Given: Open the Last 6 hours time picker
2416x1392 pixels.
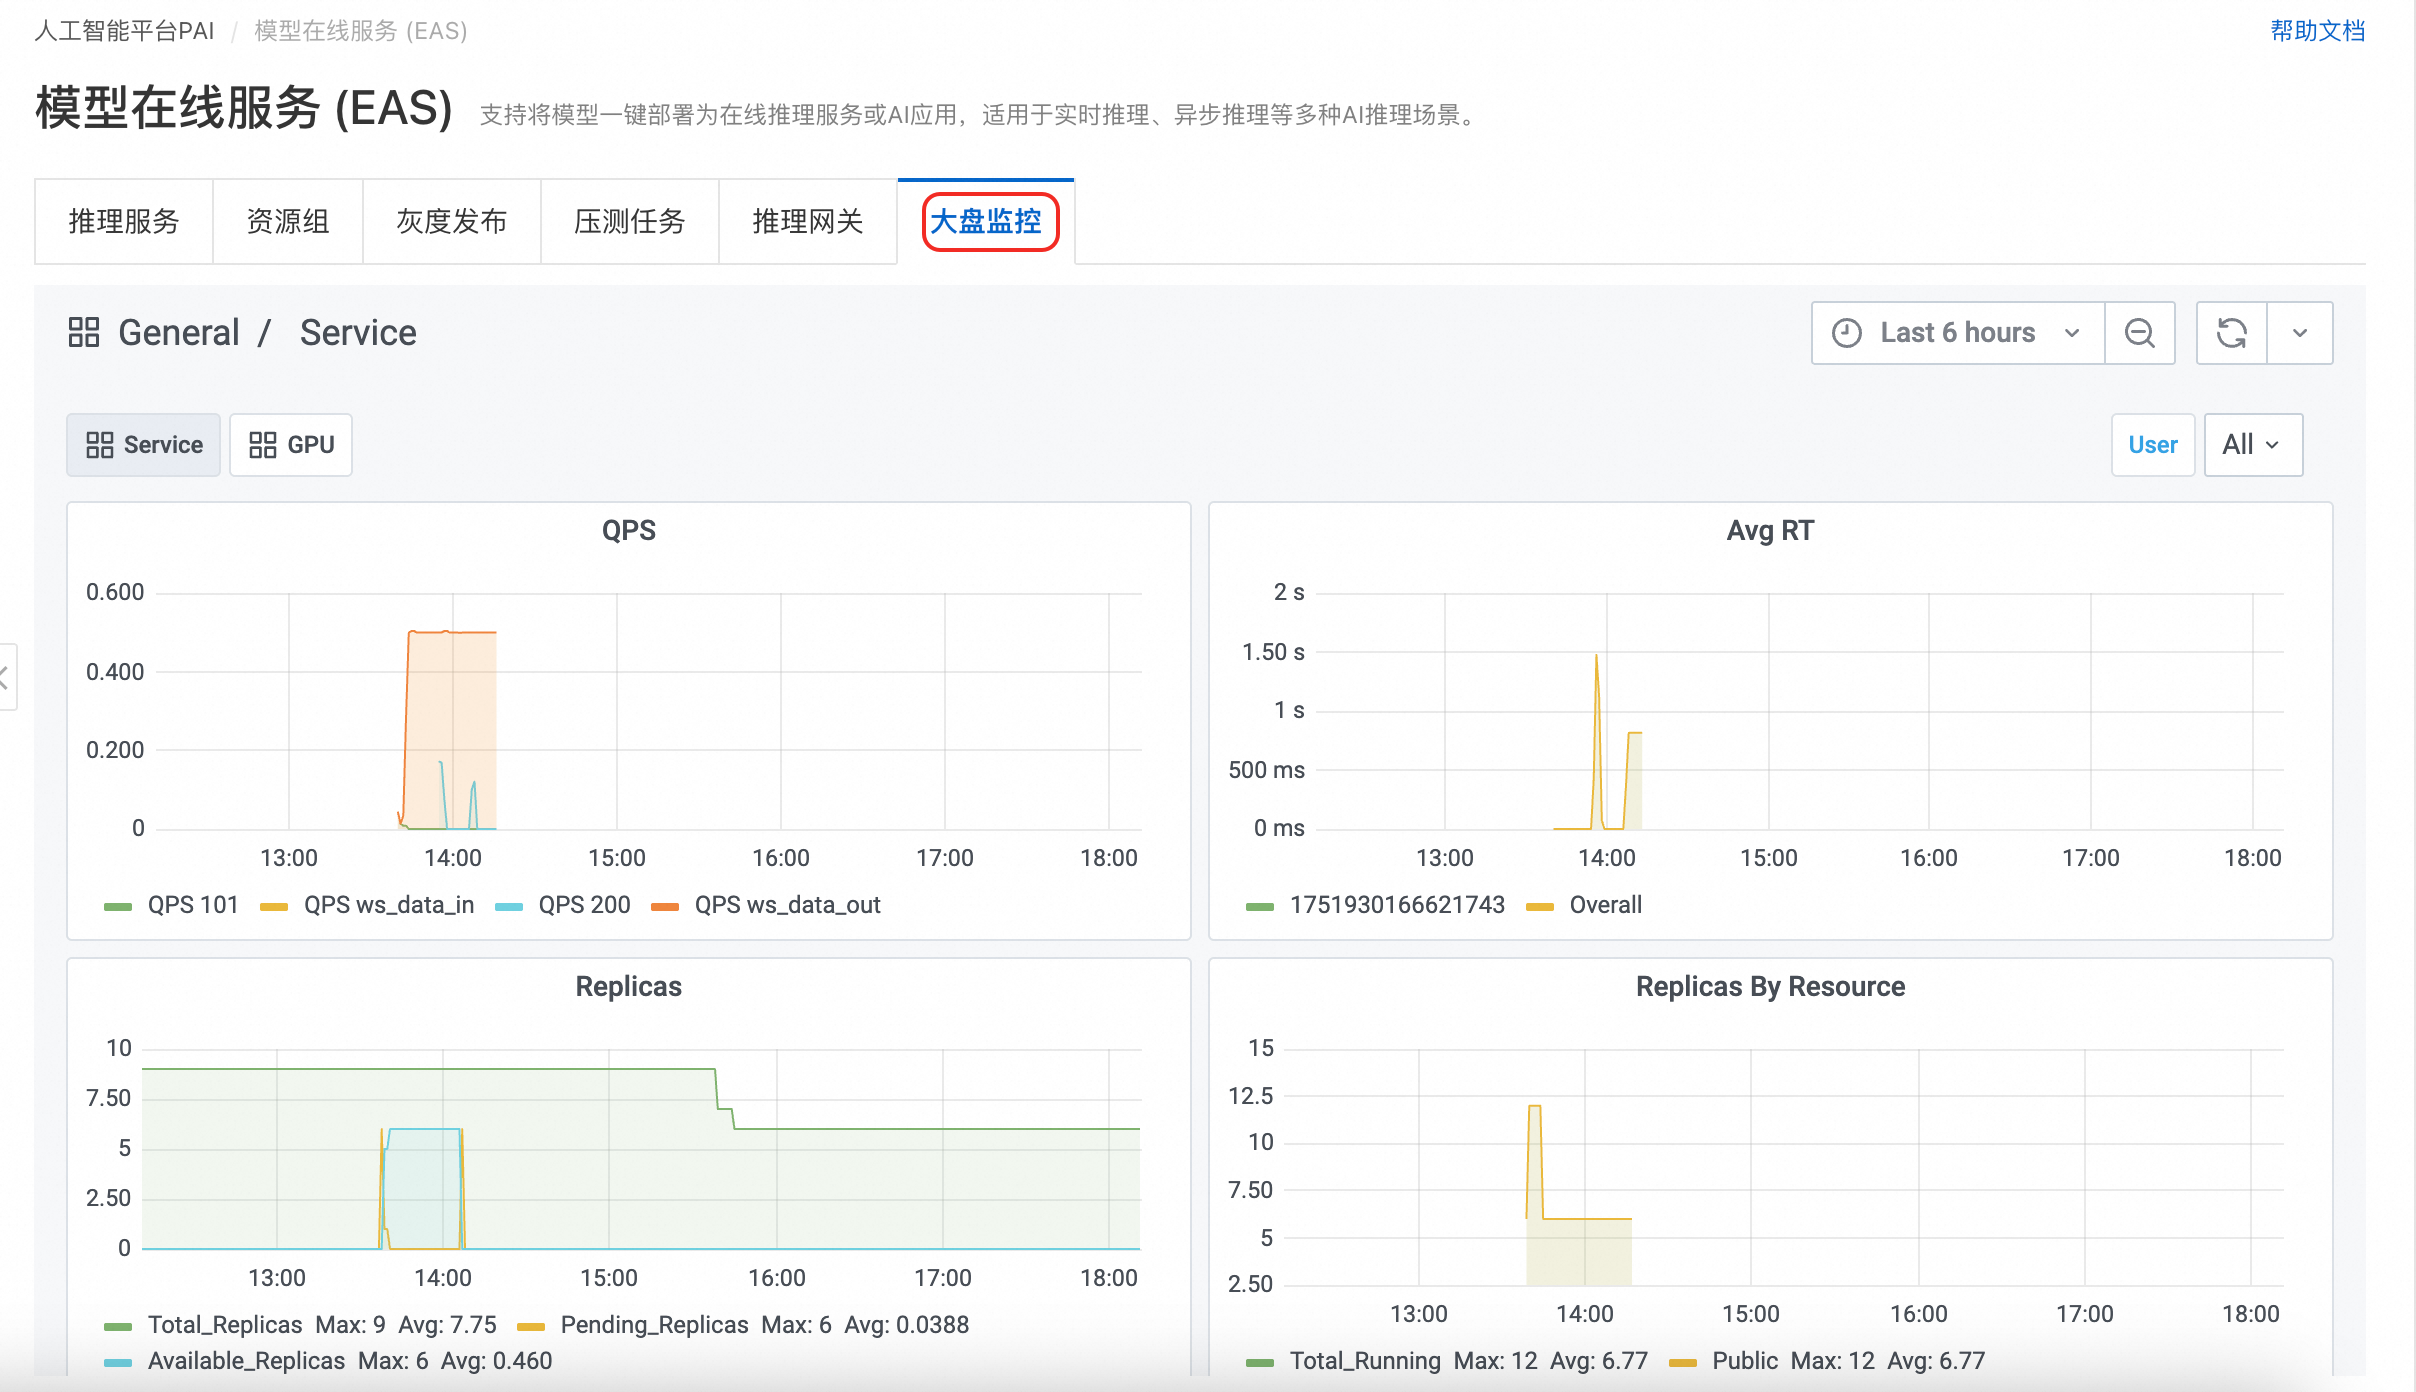Looking at the screenshot, I should coord(1958,333).
